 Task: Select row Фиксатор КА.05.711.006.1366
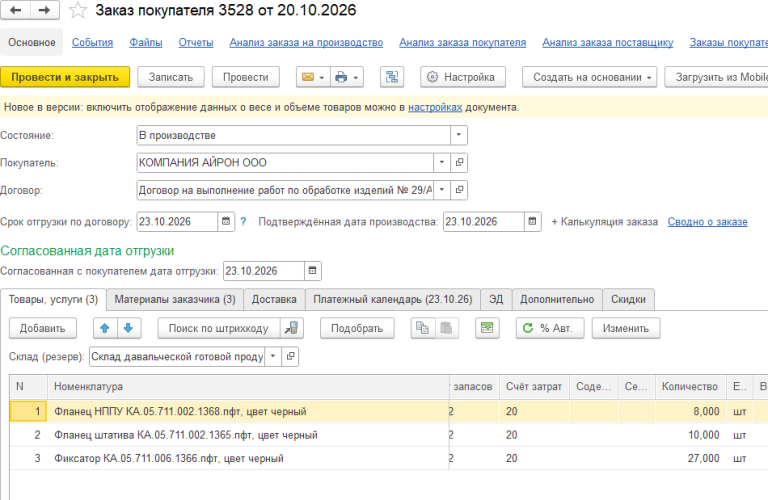click(x=389, y=458)
